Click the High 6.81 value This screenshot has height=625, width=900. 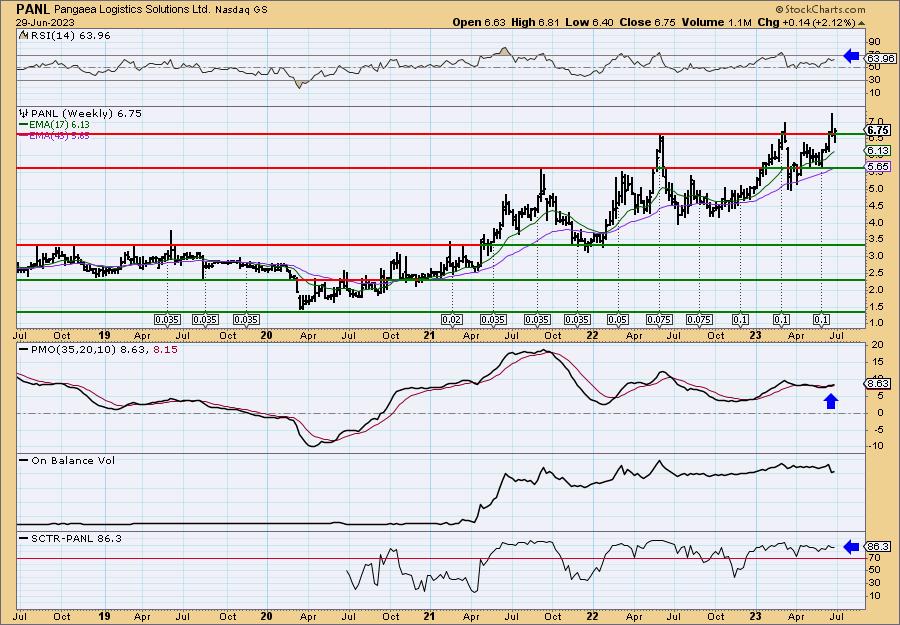537,22
